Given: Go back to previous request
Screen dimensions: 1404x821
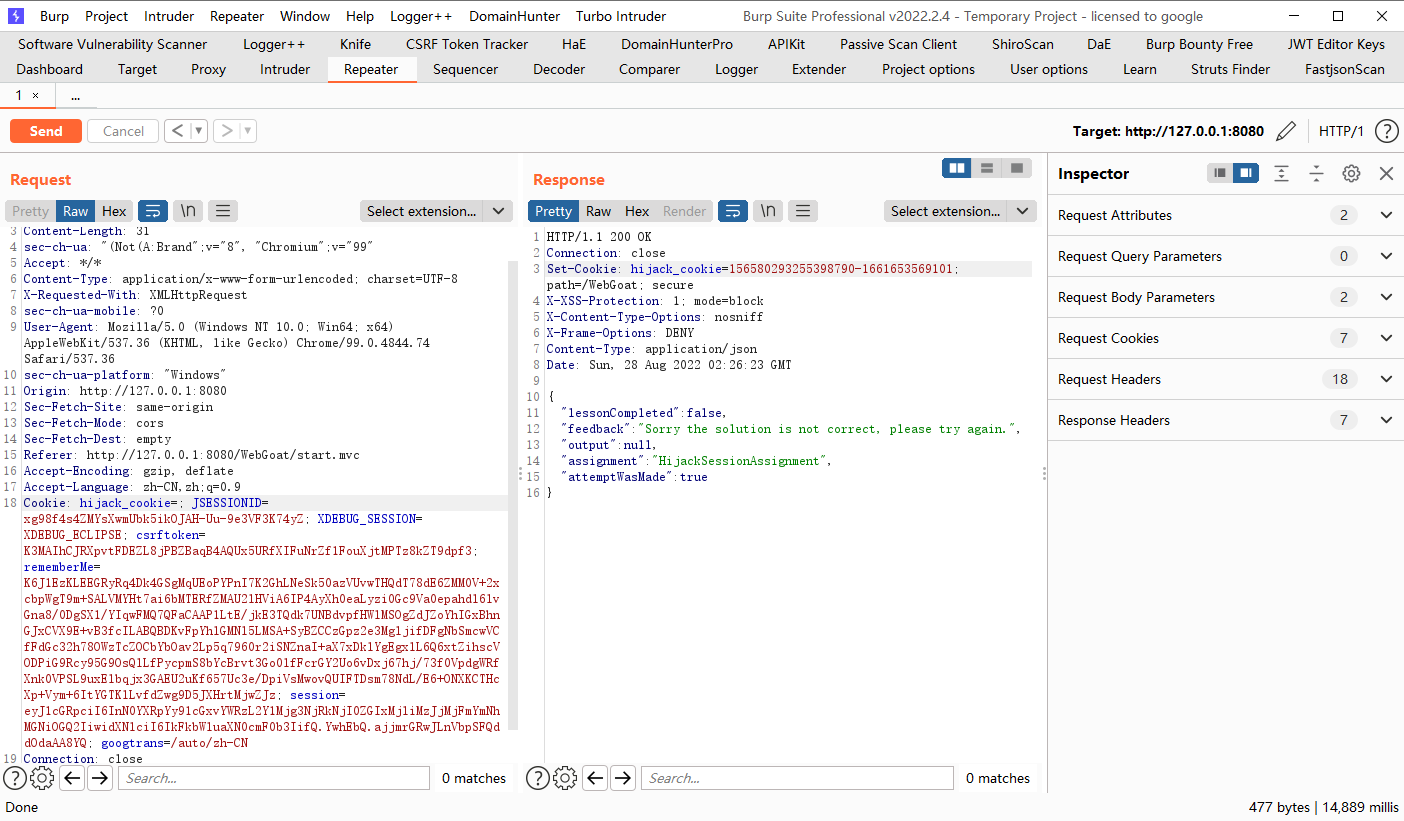Looking at the screenshot, I should pyautogui.click(x=177, y=131).
